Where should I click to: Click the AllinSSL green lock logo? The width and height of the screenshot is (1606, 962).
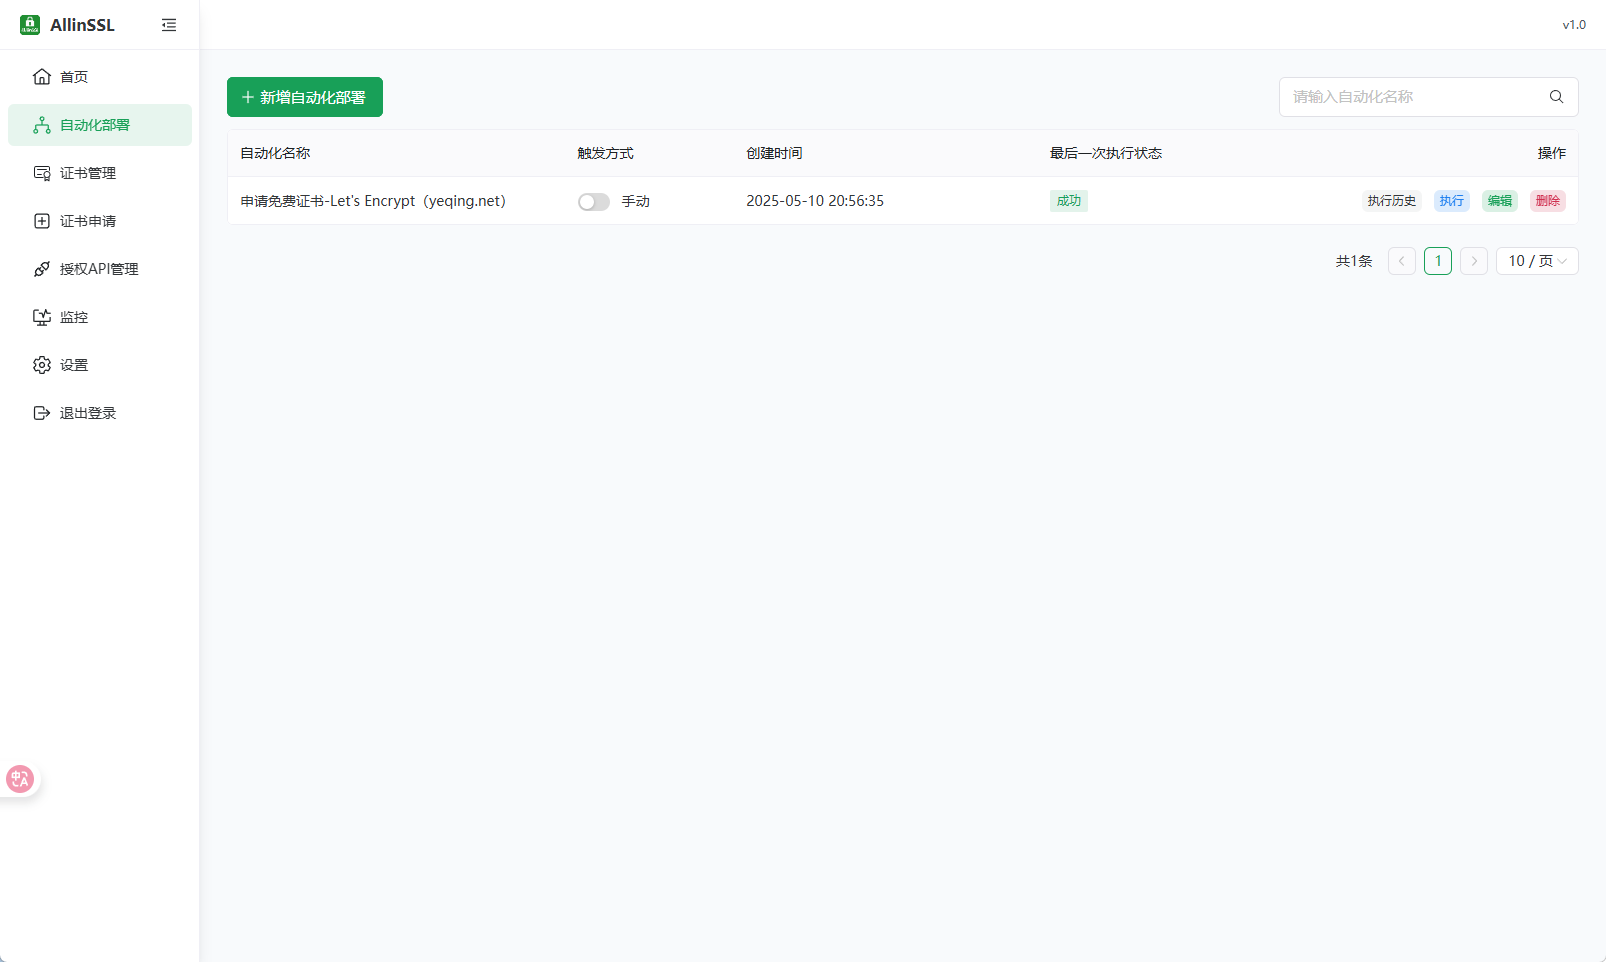tap(30, 25)
